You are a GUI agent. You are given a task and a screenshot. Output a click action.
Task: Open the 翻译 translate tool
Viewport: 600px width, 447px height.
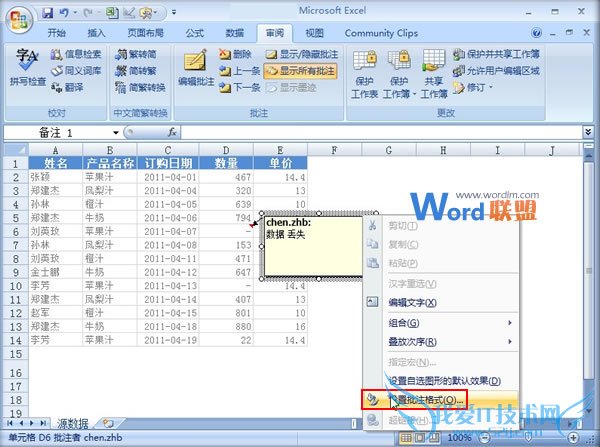click(x=67, y=88)
